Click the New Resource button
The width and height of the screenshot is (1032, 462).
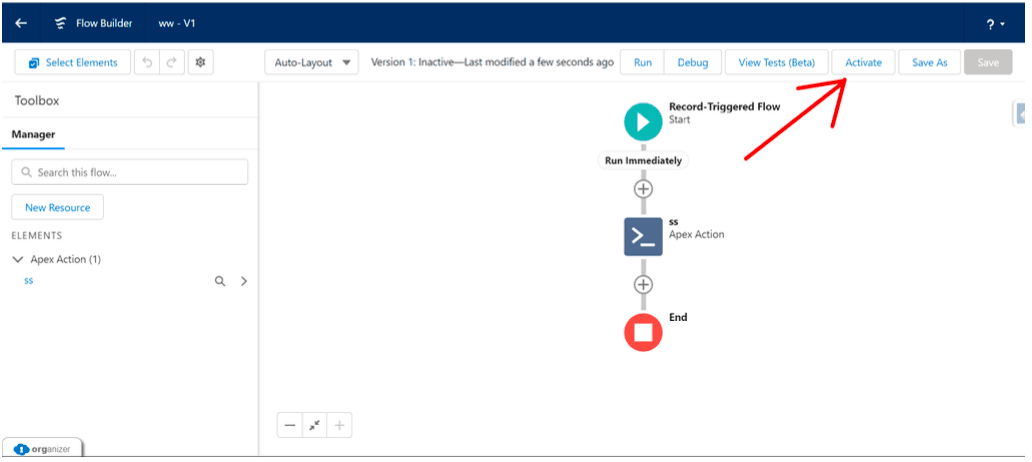pos(57,207)
